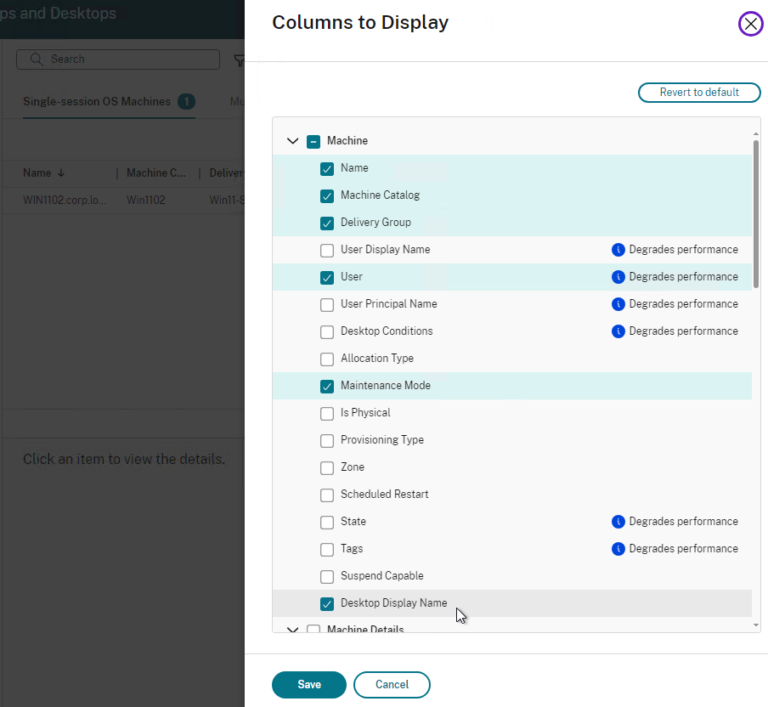Image resolution: width=768 pixels, height=707 pixels.
Task: Click info icon in the User row
Action: [618, 277]
